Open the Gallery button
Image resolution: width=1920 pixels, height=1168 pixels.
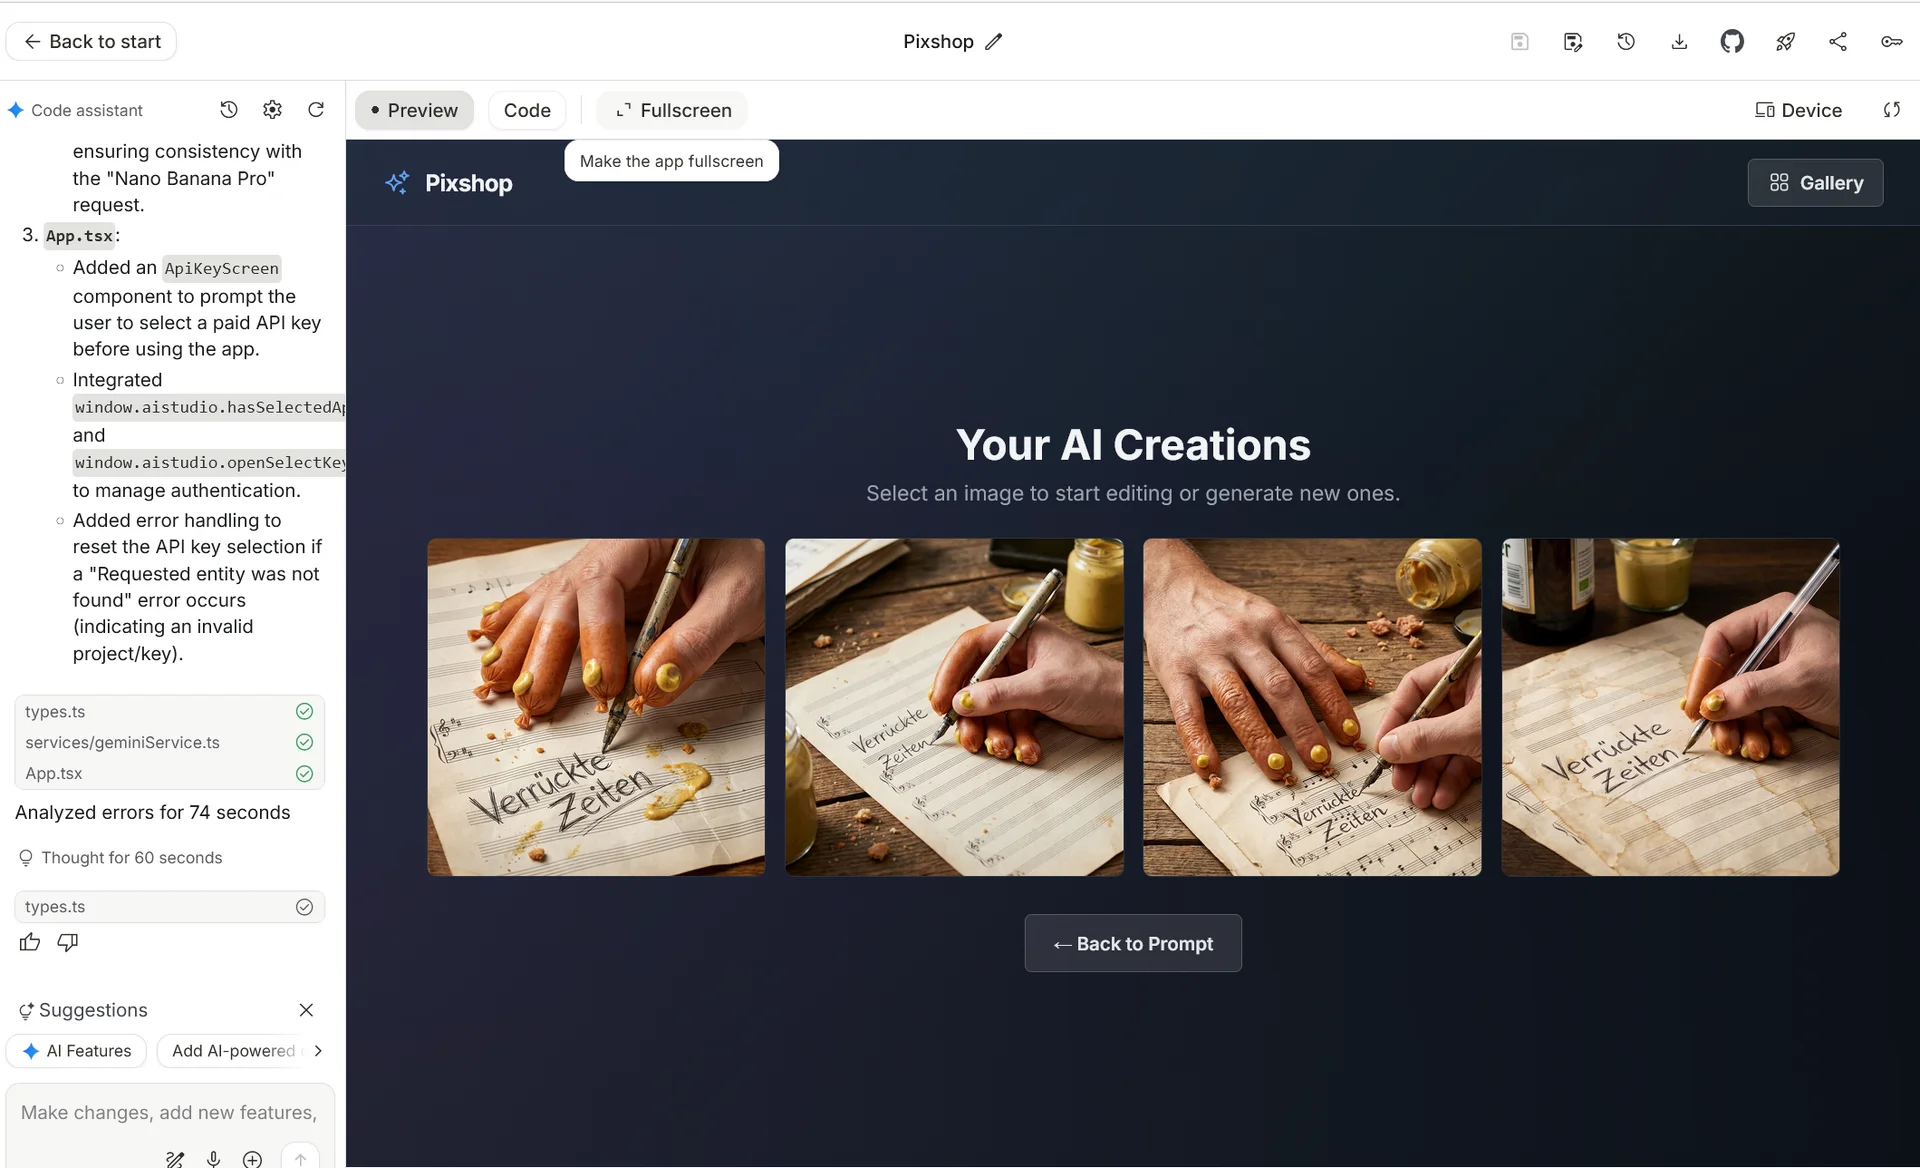[1815, 183]
